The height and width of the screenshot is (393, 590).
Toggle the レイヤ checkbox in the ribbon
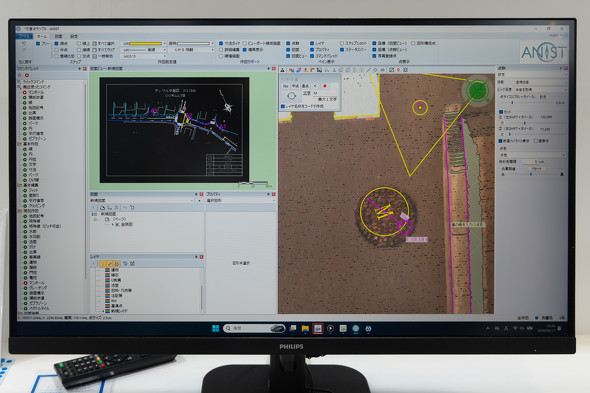(x=312, y=43)
